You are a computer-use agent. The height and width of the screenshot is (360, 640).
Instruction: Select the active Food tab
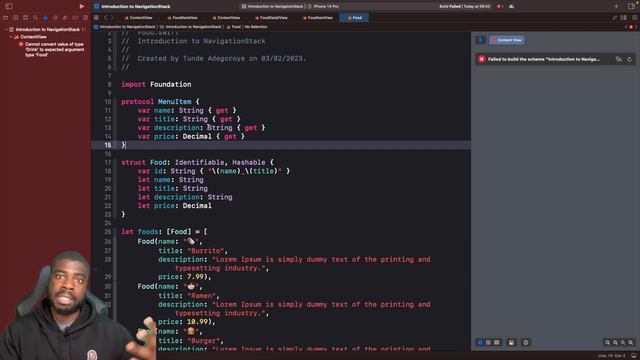click(x=354, y=18)
